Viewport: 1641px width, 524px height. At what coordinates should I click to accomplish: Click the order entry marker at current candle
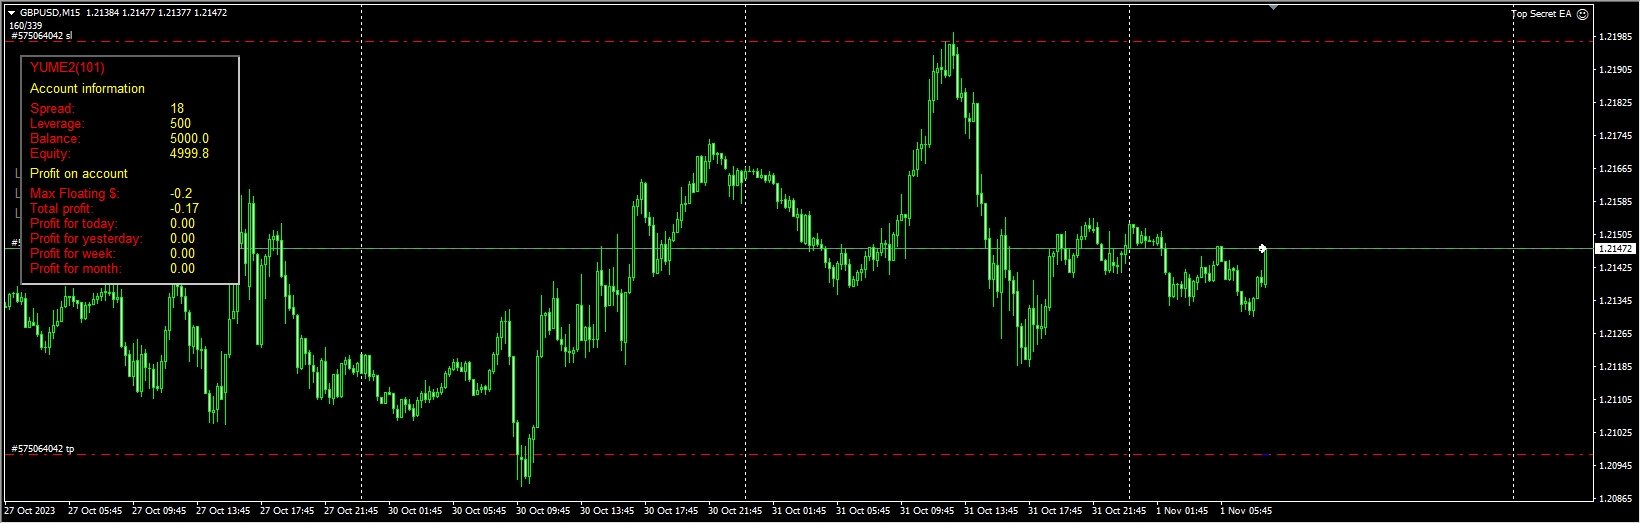pyautogui.click(x=1263, y=248)
